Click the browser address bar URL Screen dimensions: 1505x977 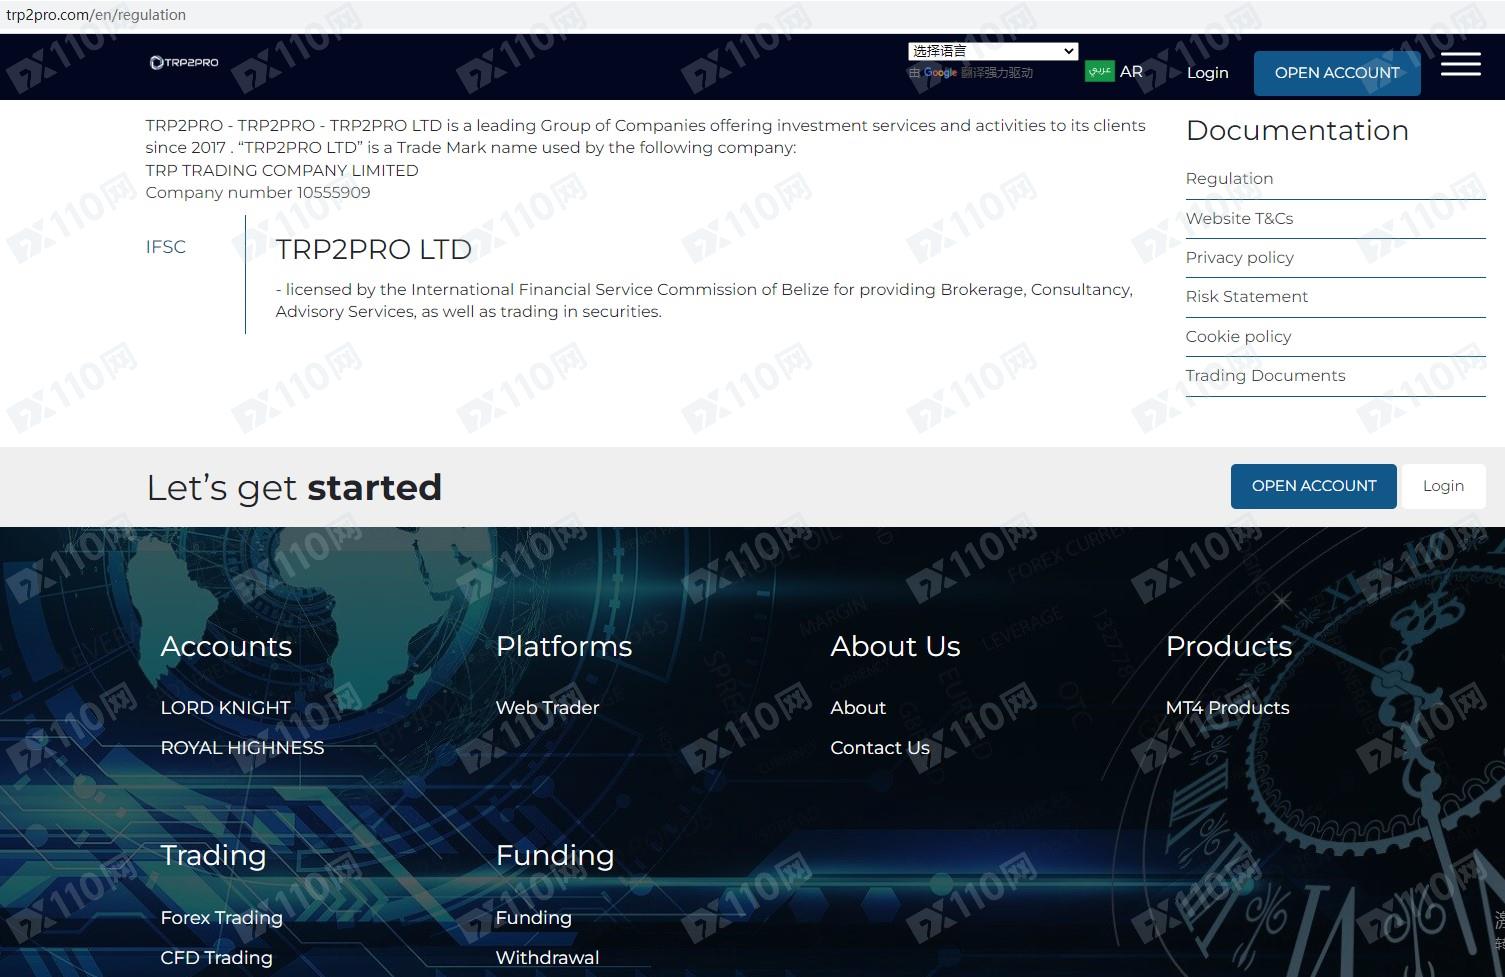click(x=96, y=15)
